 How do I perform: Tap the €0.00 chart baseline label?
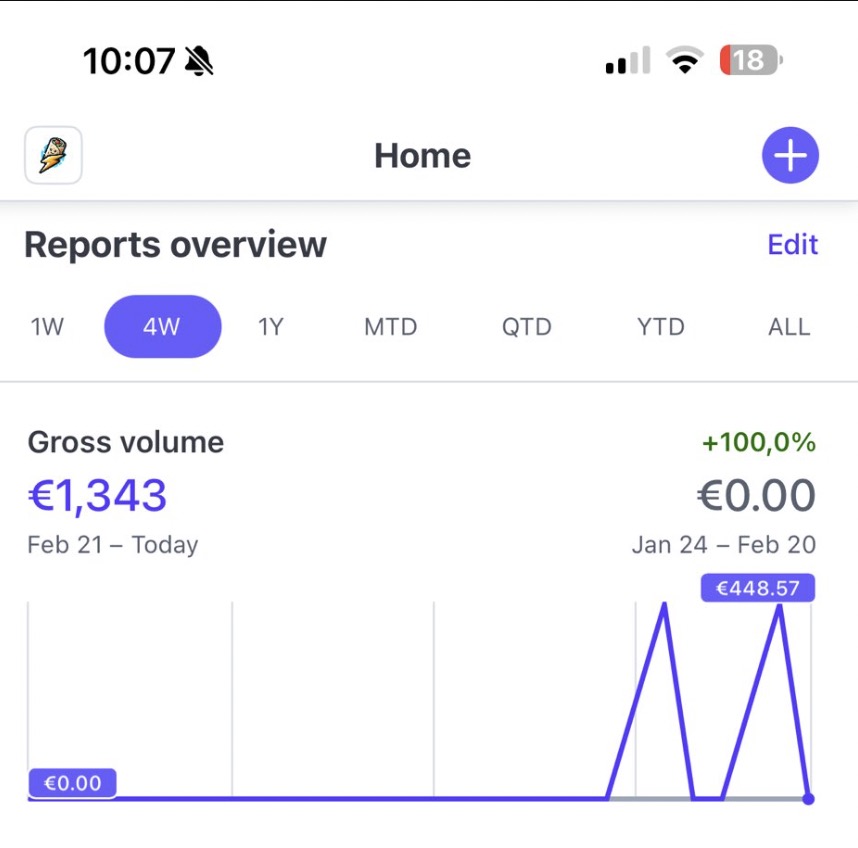[x=73, y=783]
